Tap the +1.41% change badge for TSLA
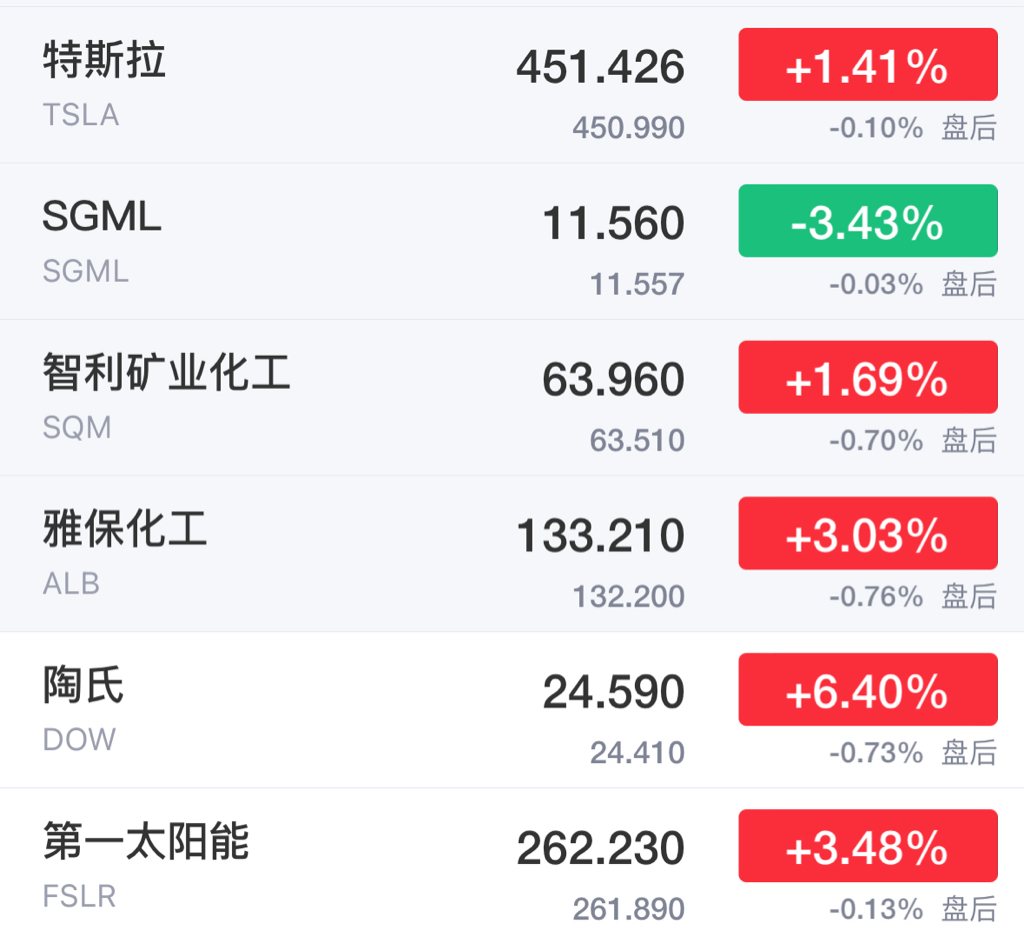This screenshot has height=945, width=1024. [x=868, y=65]
